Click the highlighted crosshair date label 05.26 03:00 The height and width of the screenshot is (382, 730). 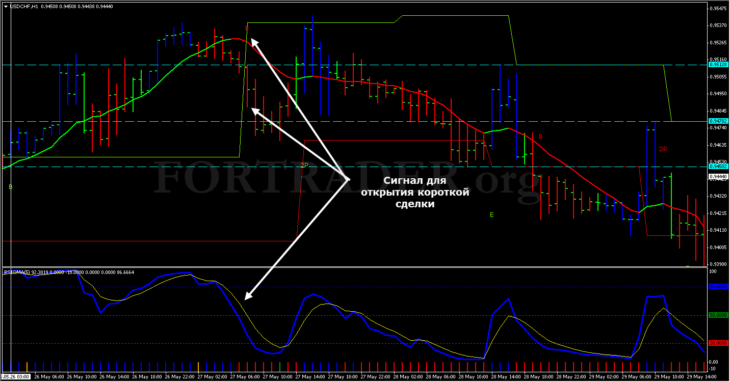(x=16, y=376)
